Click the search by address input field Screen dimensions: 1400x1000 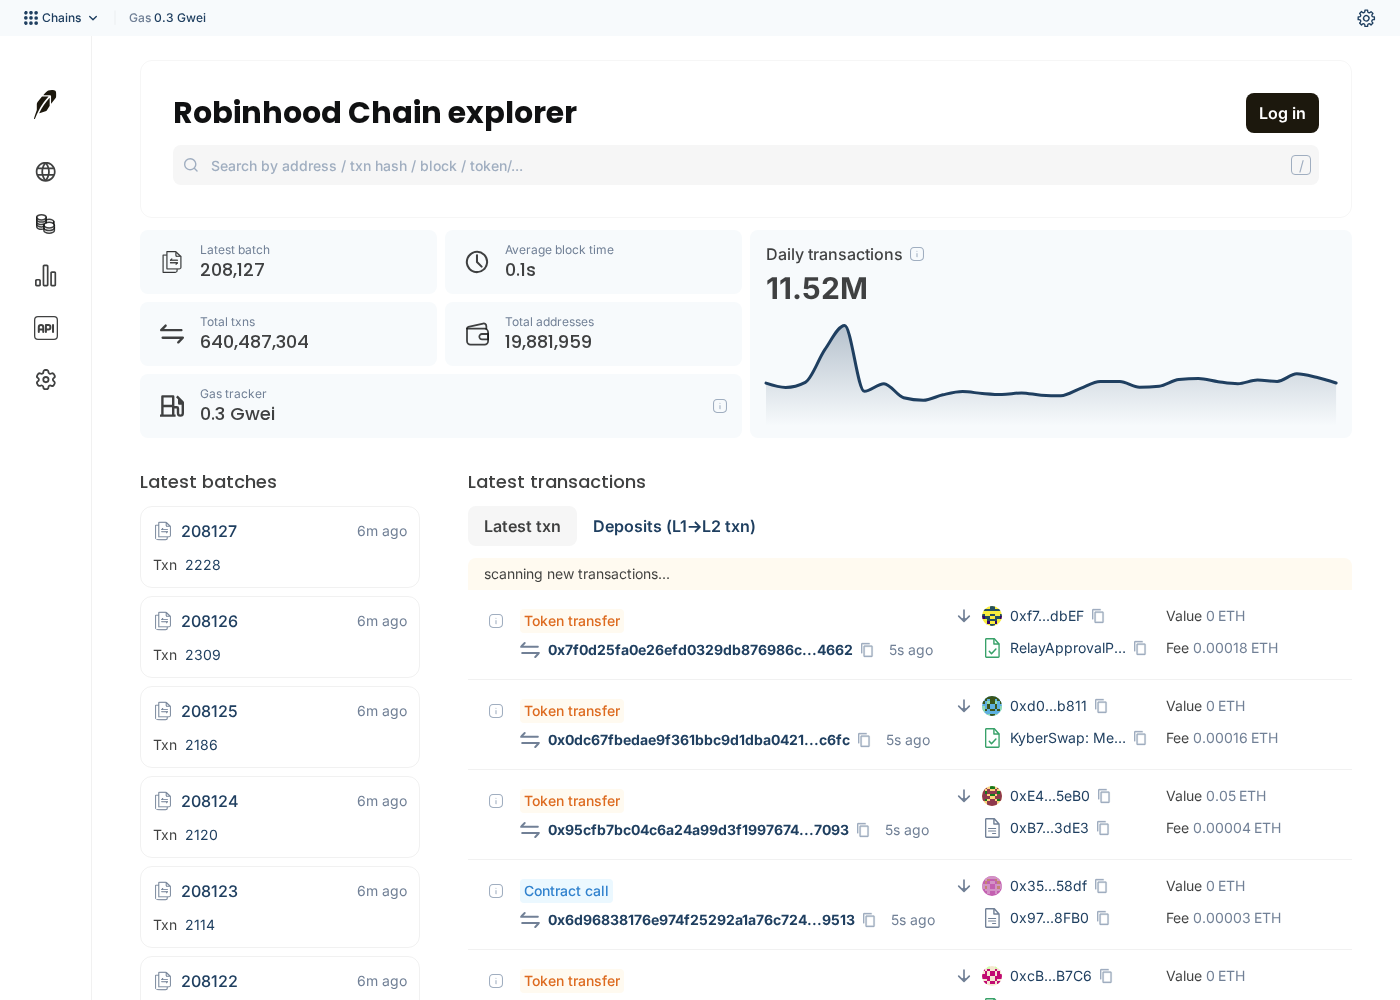tap(746, 165)
